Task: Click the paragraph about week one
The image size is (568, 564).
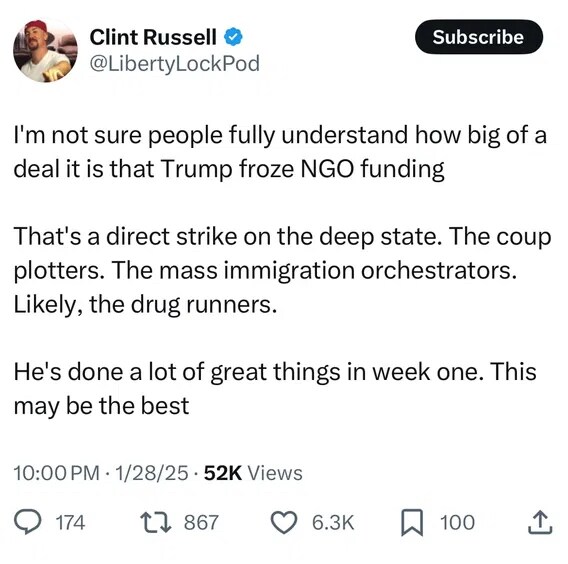Action: [x=275, y=389]
